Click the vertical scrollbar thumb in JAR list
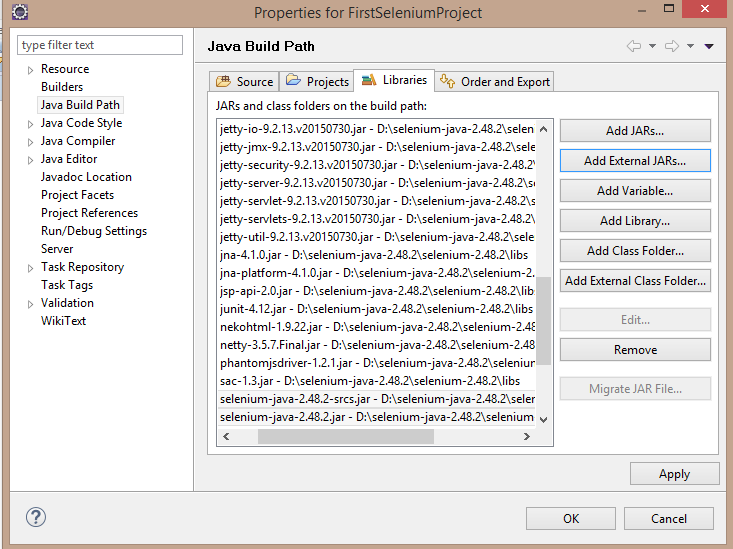 coord(543,320)
